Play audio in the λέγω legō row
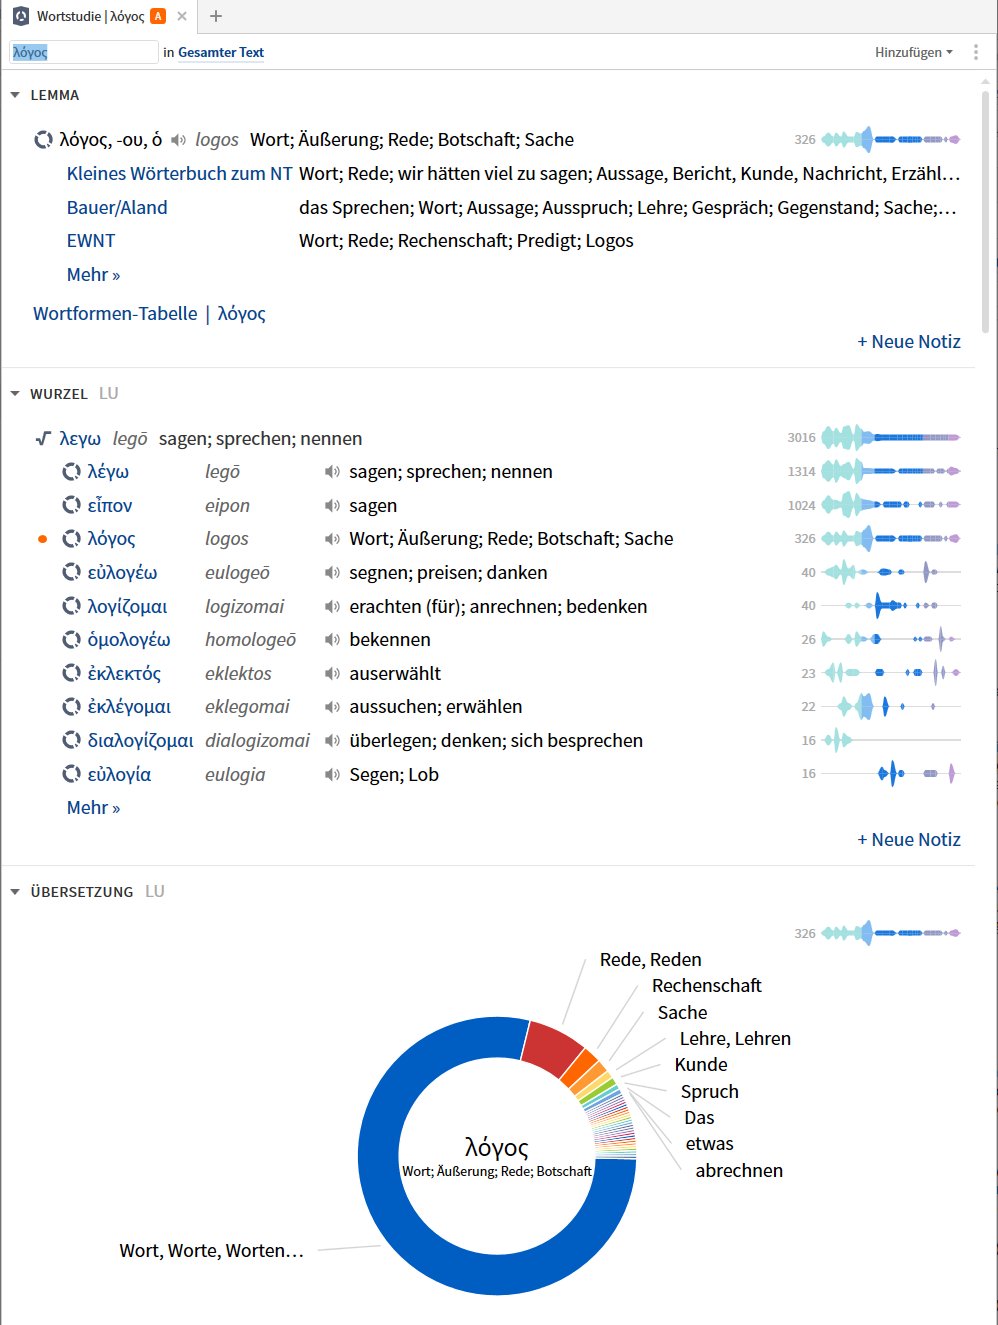Image resolution: width=998 pixels, height=1325 pixels. point(332,472)
